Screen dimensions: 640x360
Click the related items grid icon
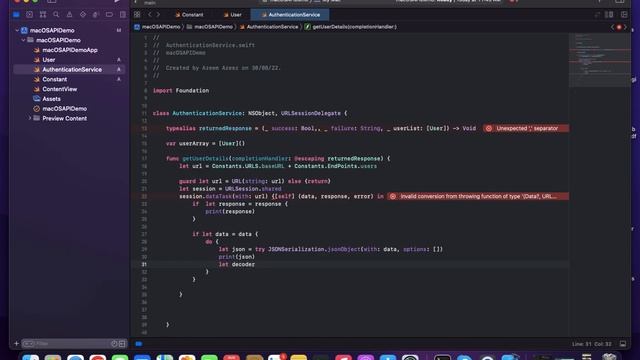(x=137, y=15)
